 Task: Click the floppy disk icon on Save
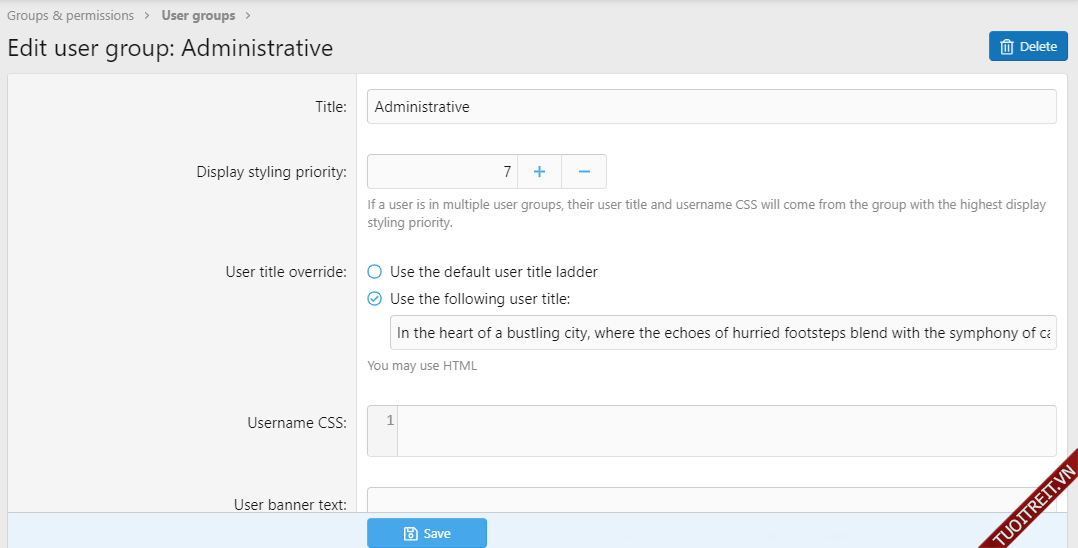coord(410,534)
